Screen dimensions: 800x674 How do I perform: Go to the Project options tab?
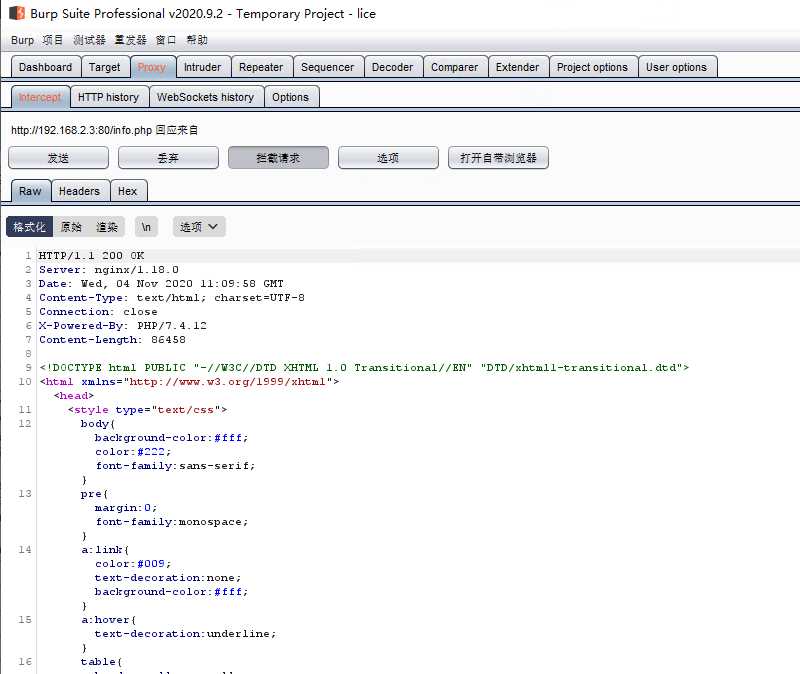(592, 67)
